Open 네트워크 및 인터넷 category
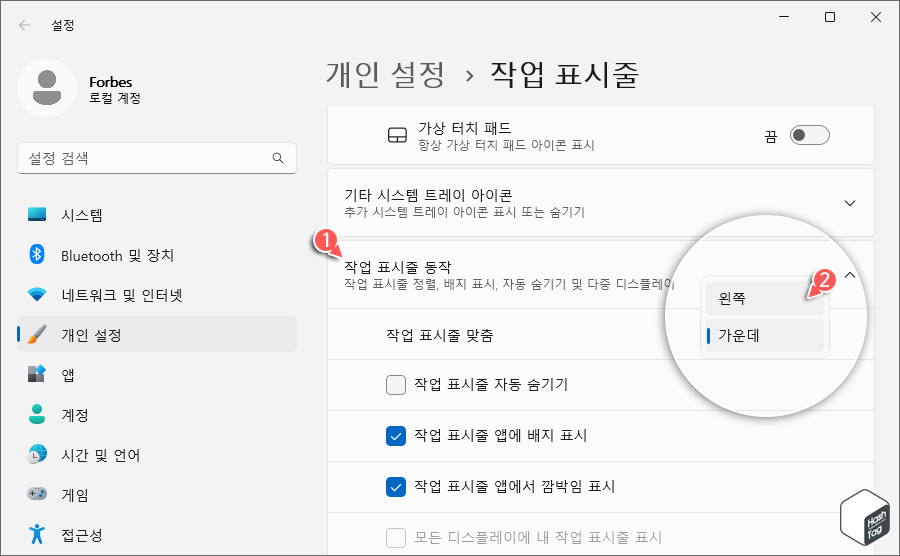Viewport: 900px width, 556px height. pos(157,295)
